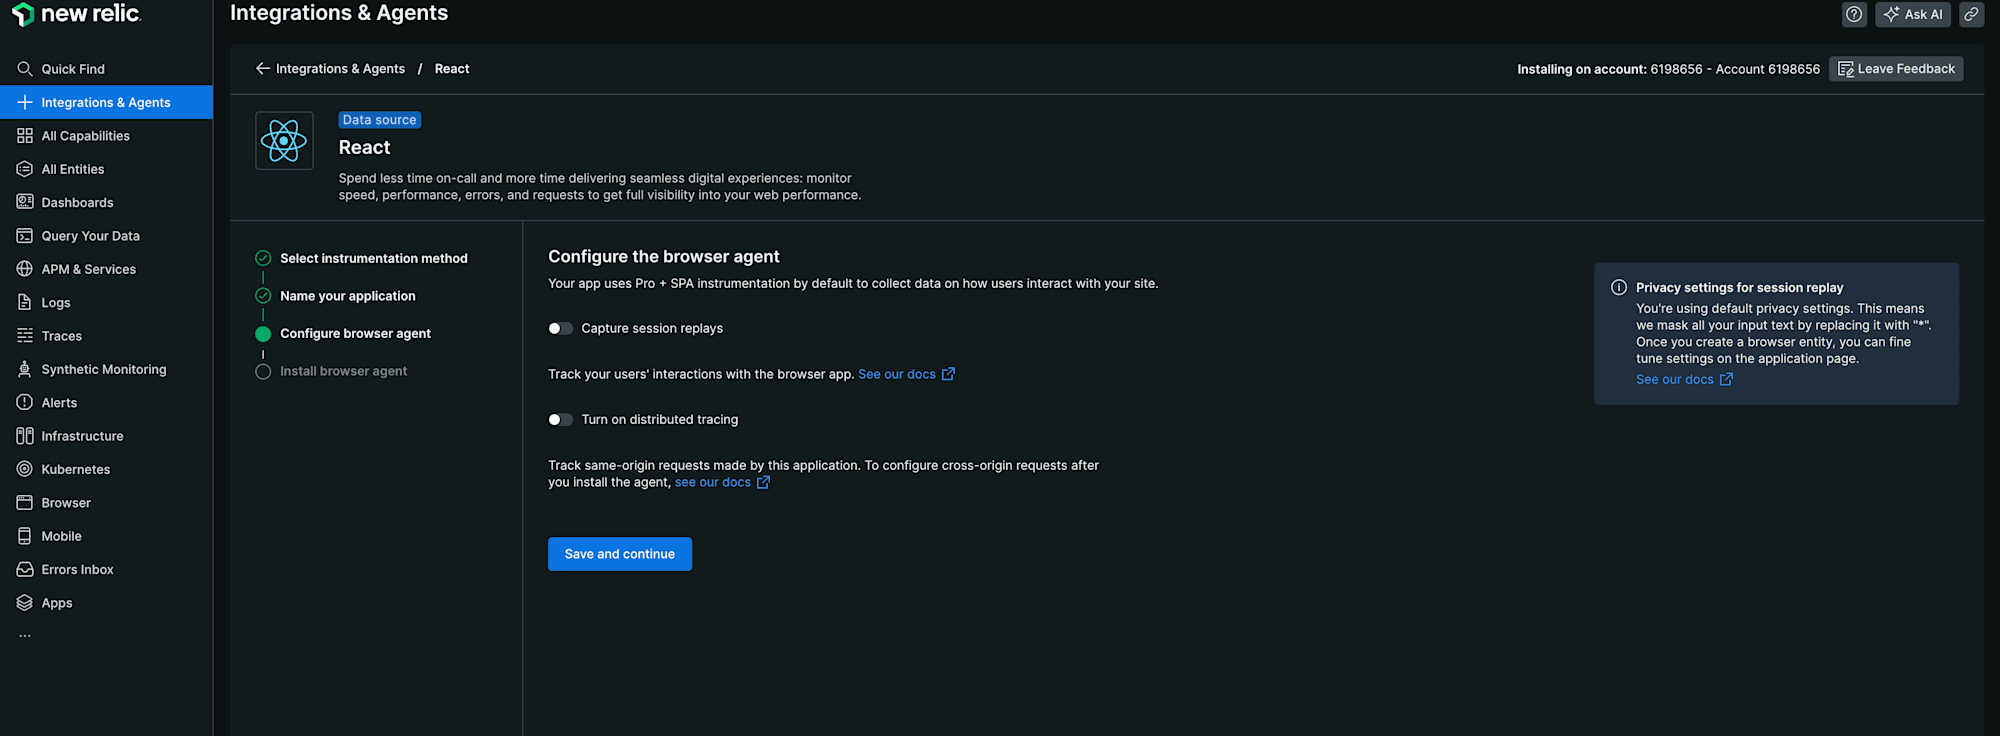Go to All Capabilities
This screenshot has width=2000, height=736.
[106, 136]
